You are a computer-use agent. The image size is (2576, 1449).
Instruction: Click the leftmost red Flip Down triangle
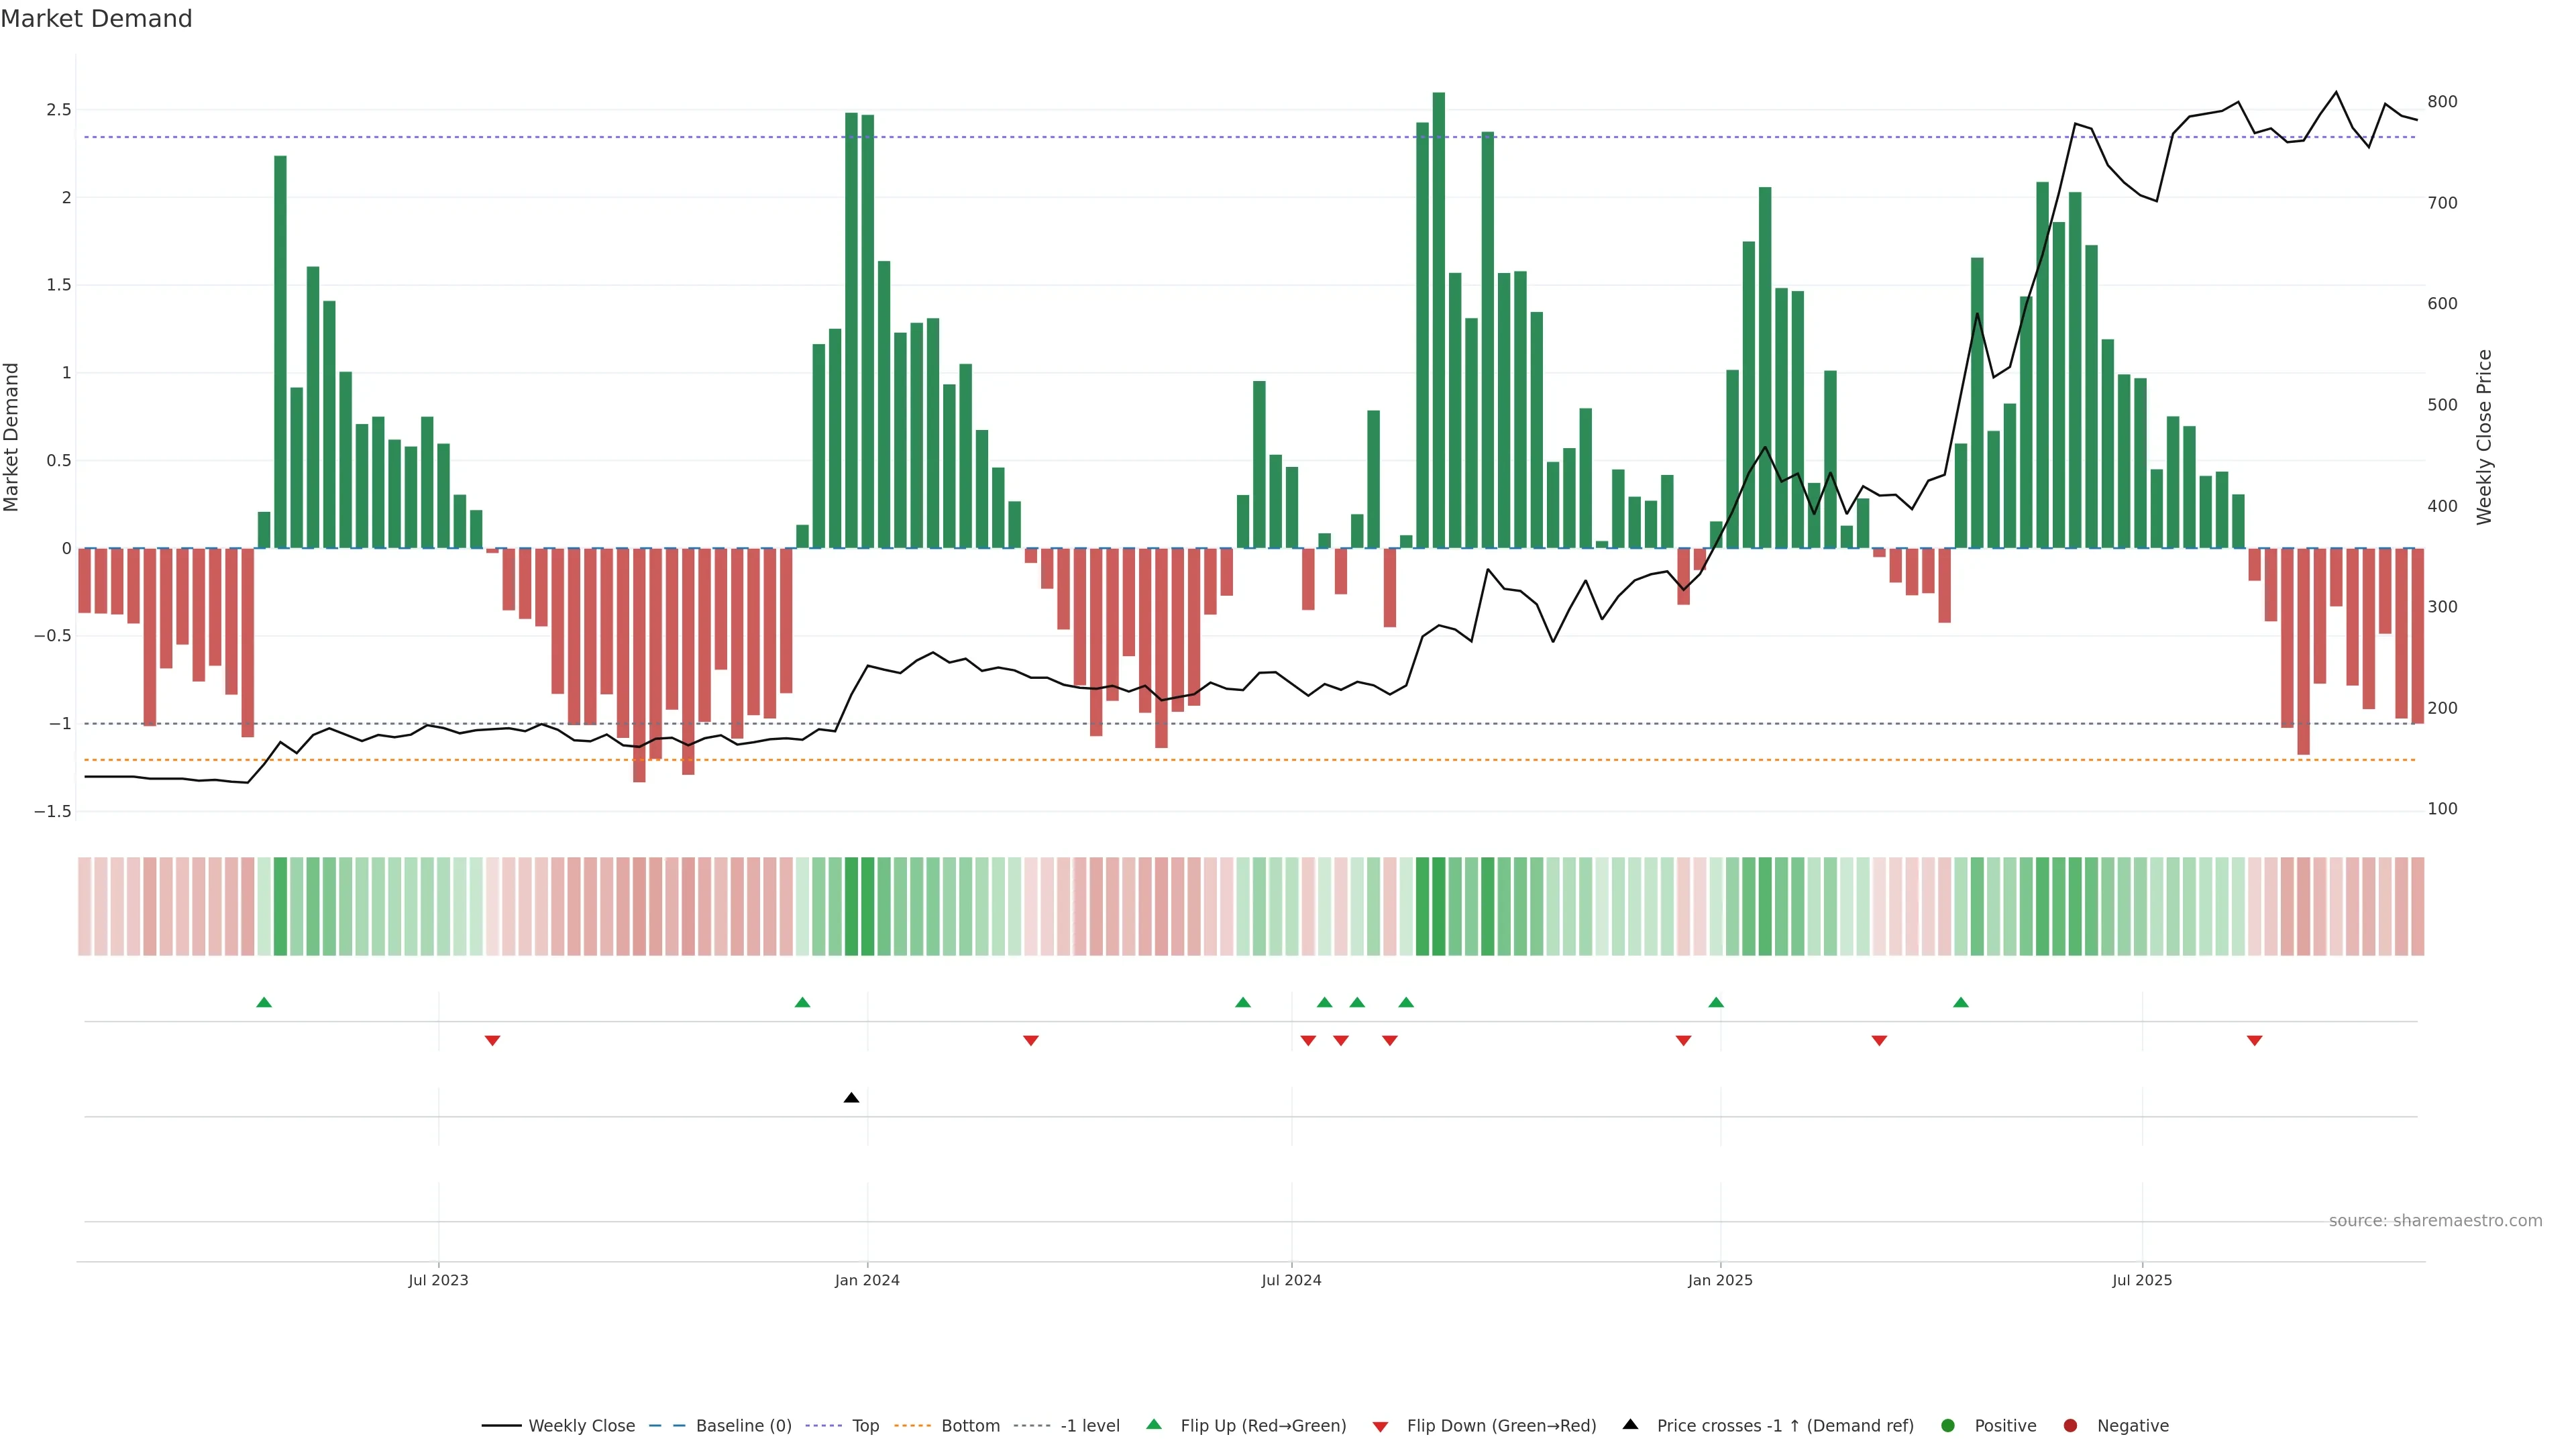pos(492,1041)
